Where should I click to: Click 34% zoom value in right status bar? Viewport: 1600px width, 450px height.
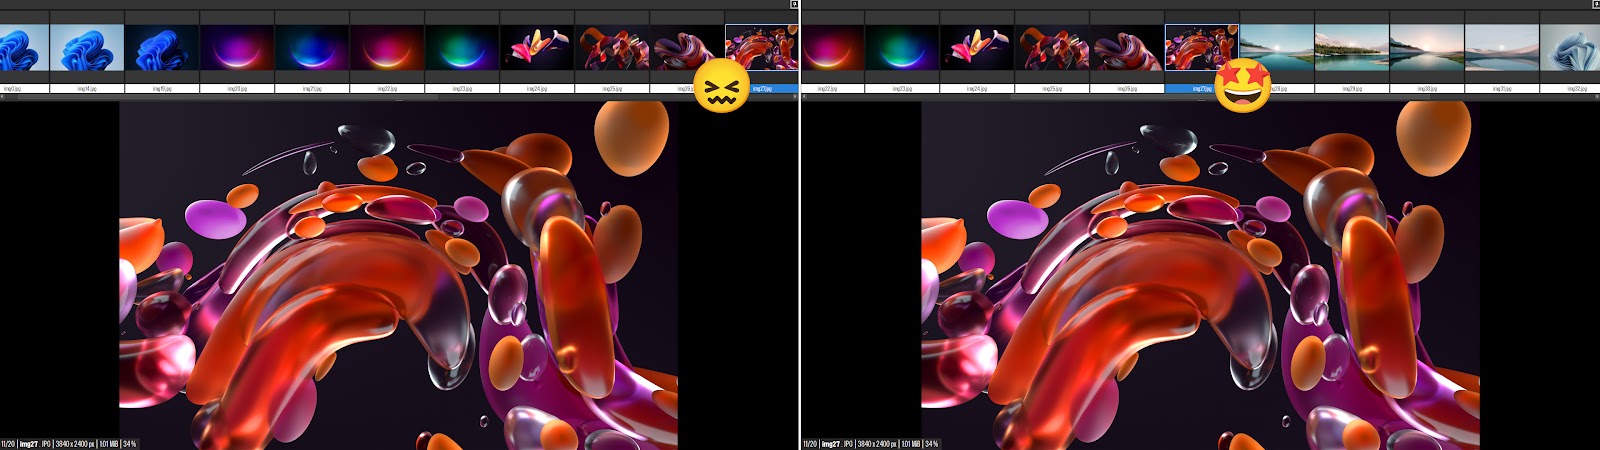pos(932,444)
